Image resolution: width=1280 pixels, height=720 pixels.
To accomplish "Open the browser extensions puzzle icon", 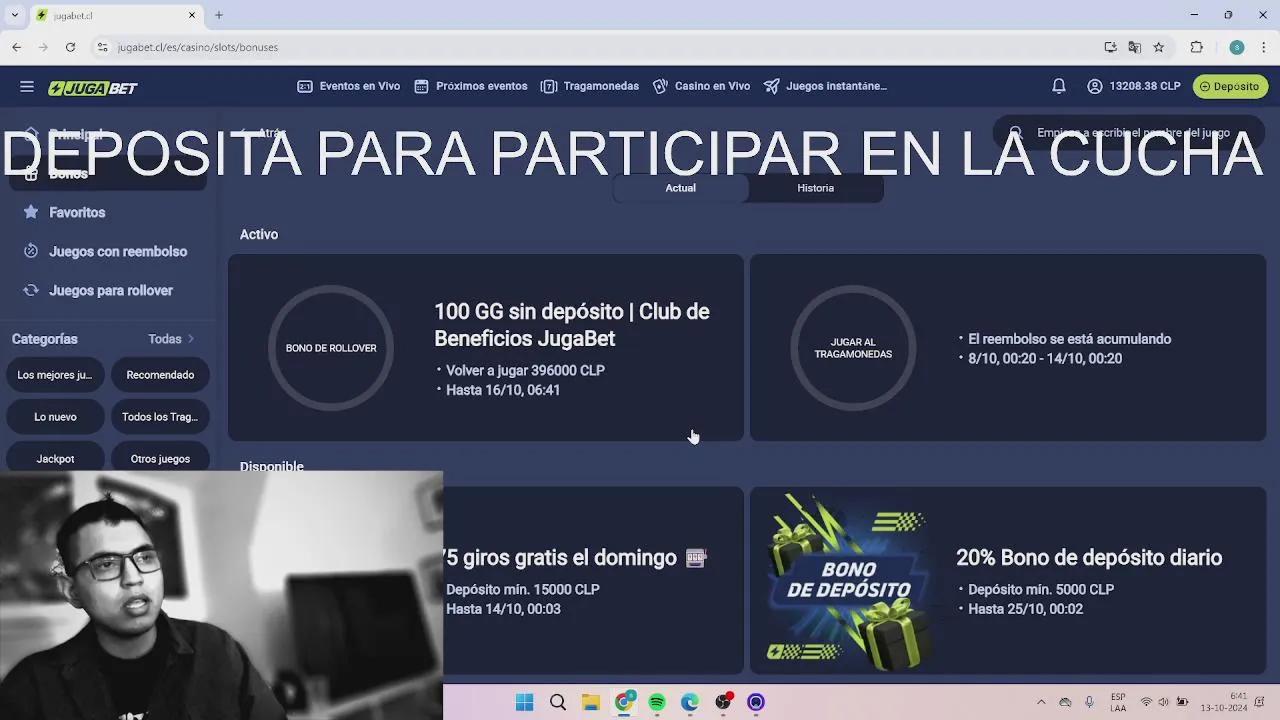I will tap(1196, 47).
